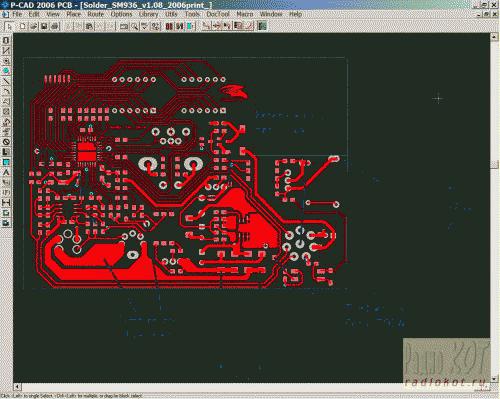
Task: Select the Place Component tool at top of sidebar
Action: [6, 40]
